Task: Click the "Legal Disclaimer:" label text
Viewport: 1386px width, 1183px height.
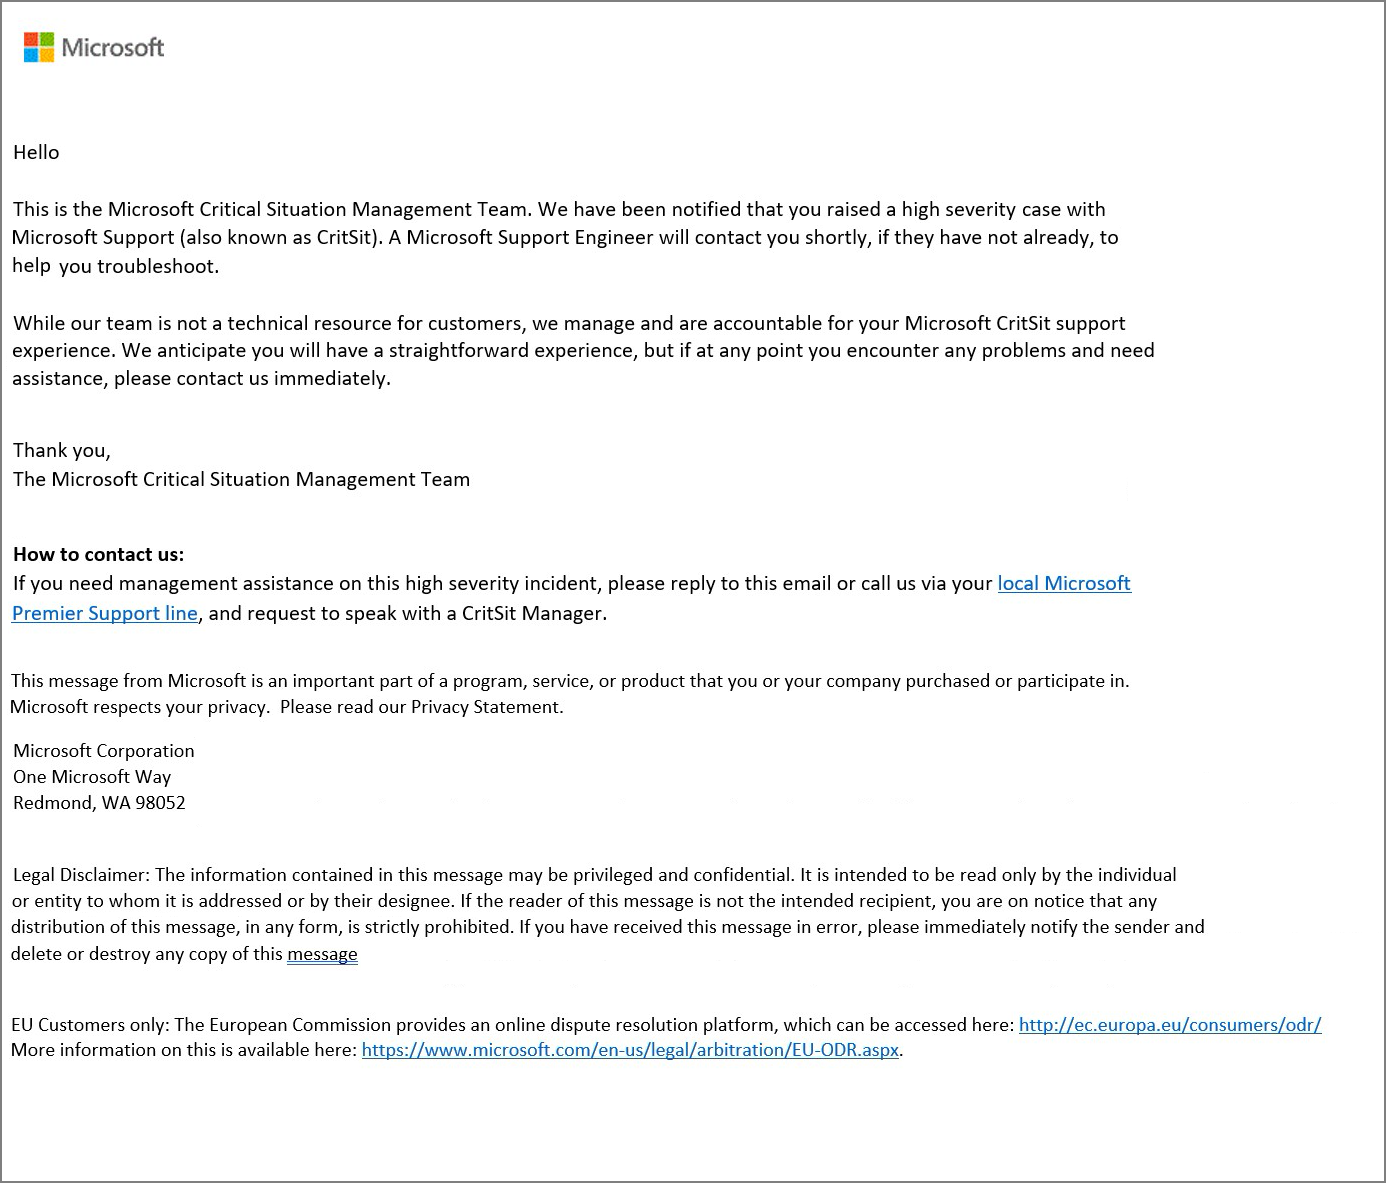Action: tap(81, 875)
